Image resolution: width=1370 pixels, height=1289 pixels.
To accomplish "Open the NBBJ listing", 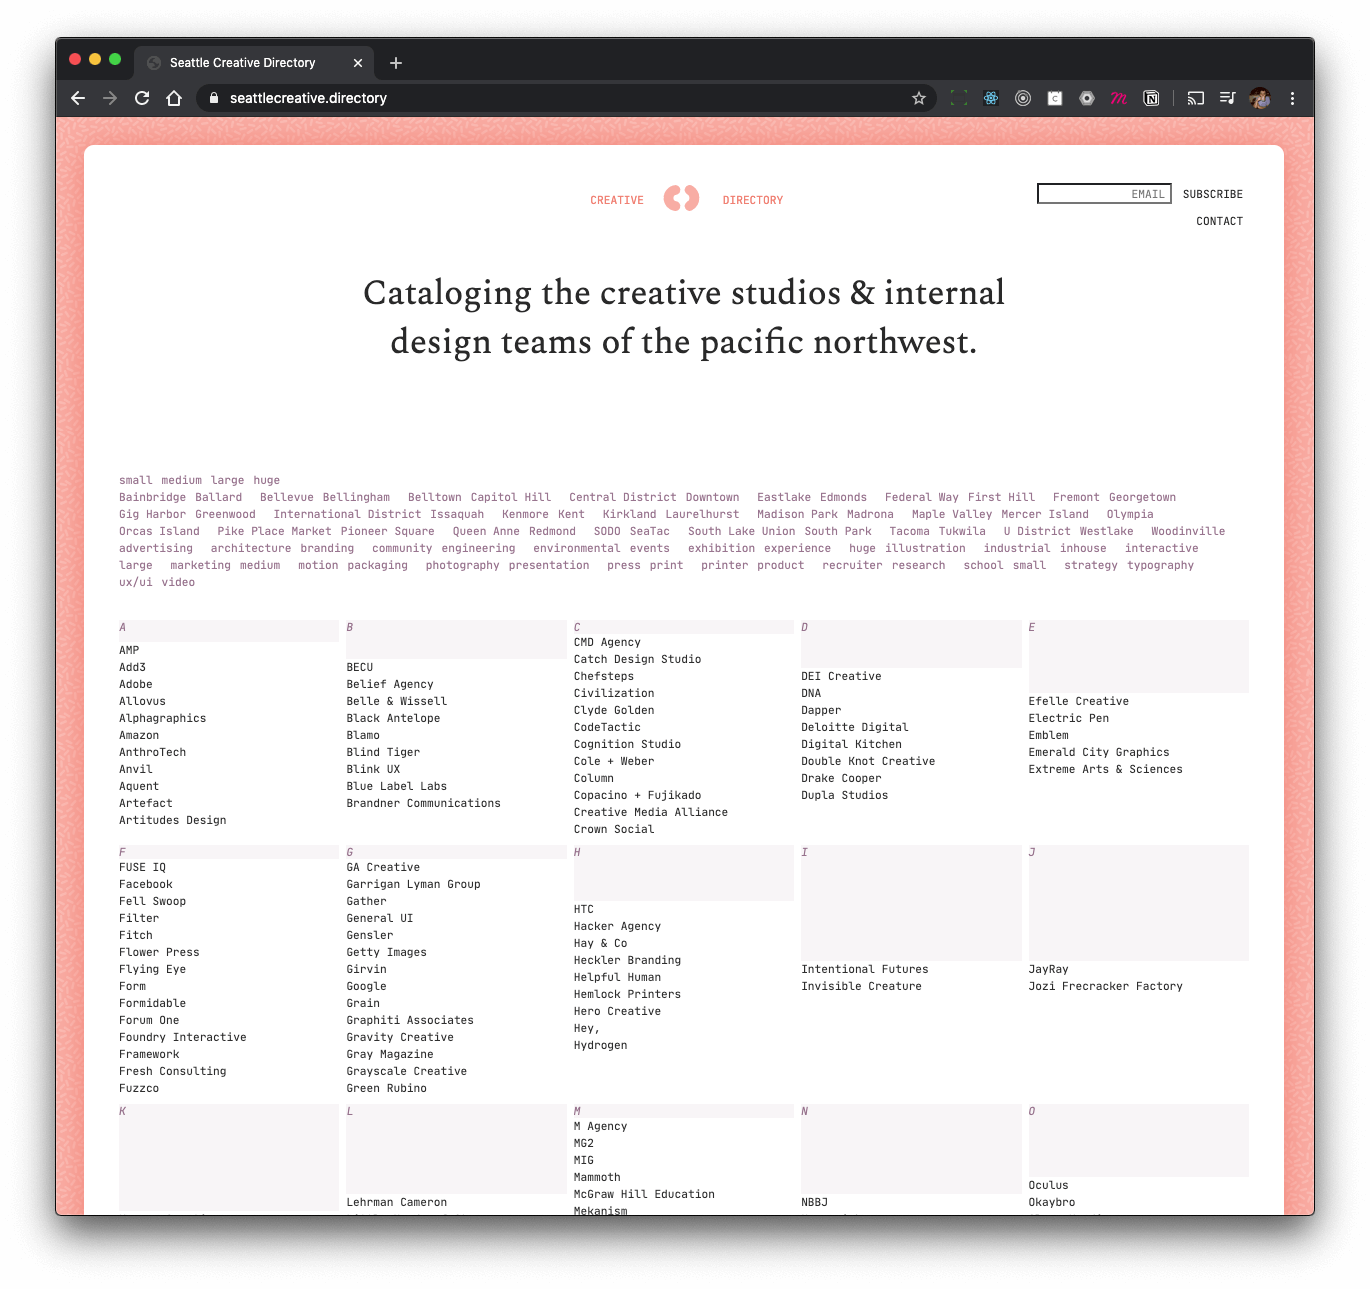I will coord(814,1202).
